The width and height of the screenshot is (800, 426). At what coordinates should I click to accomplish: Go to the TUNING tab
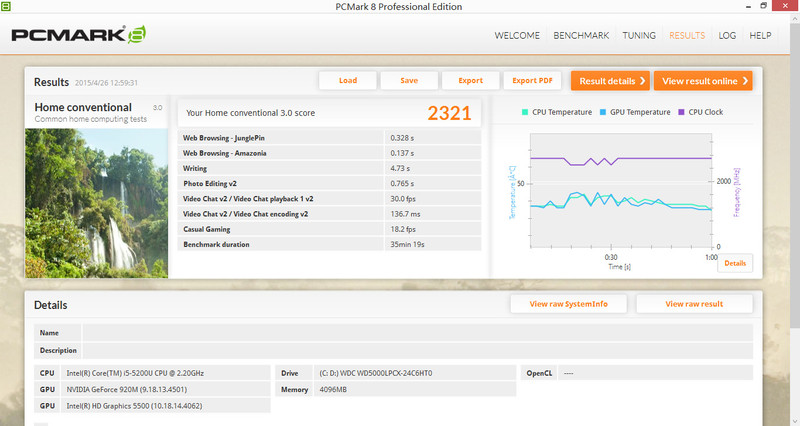[x=639, y=36]
